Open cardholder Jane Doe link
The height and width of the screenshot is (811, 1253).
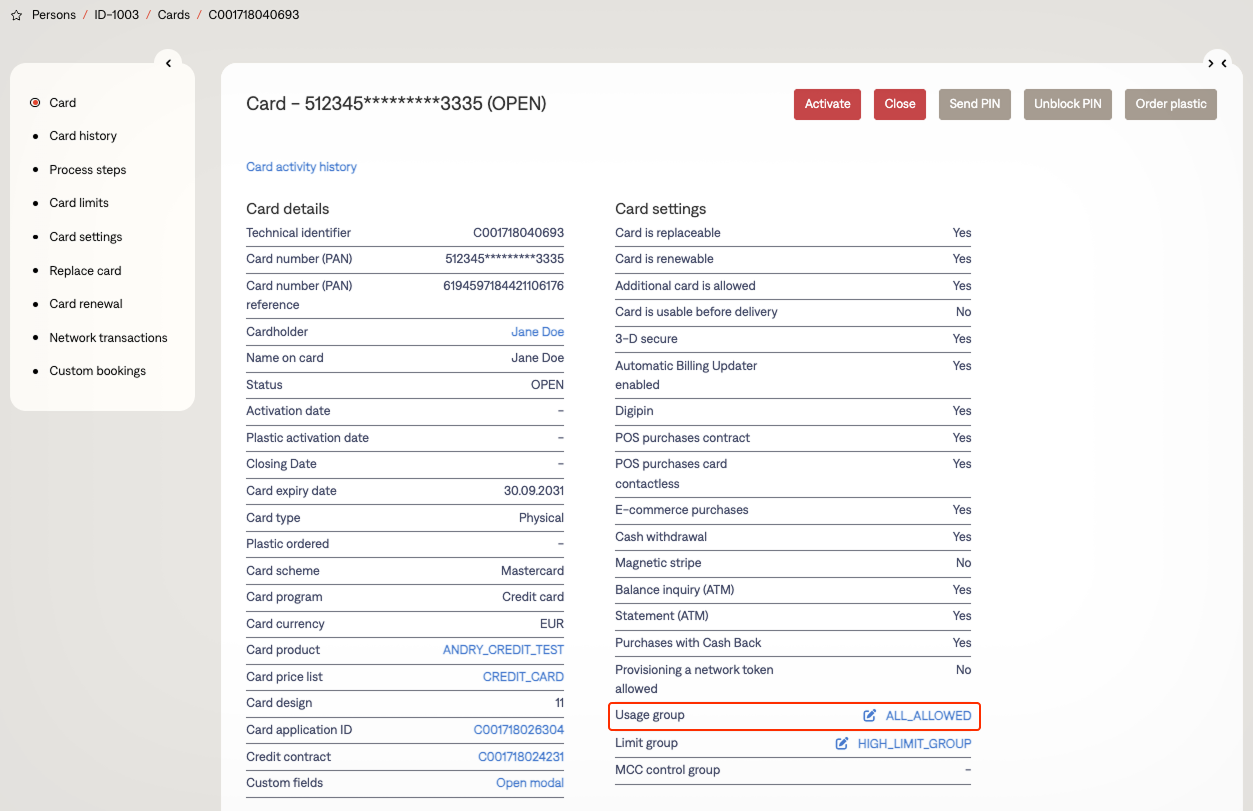coord(537,332)
